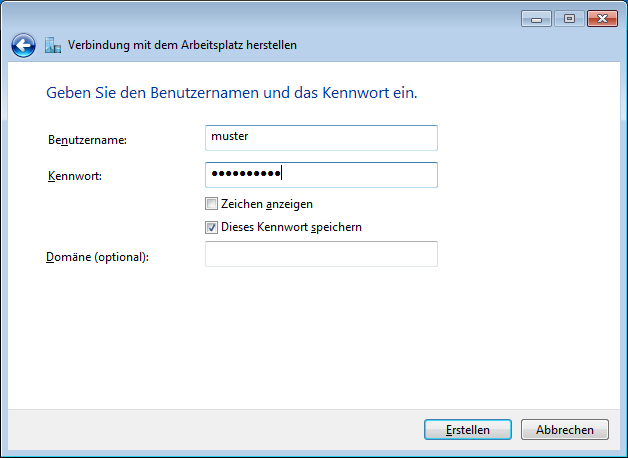
Task: Focus the Benutzername field containing muster
Action: (321, 138)
